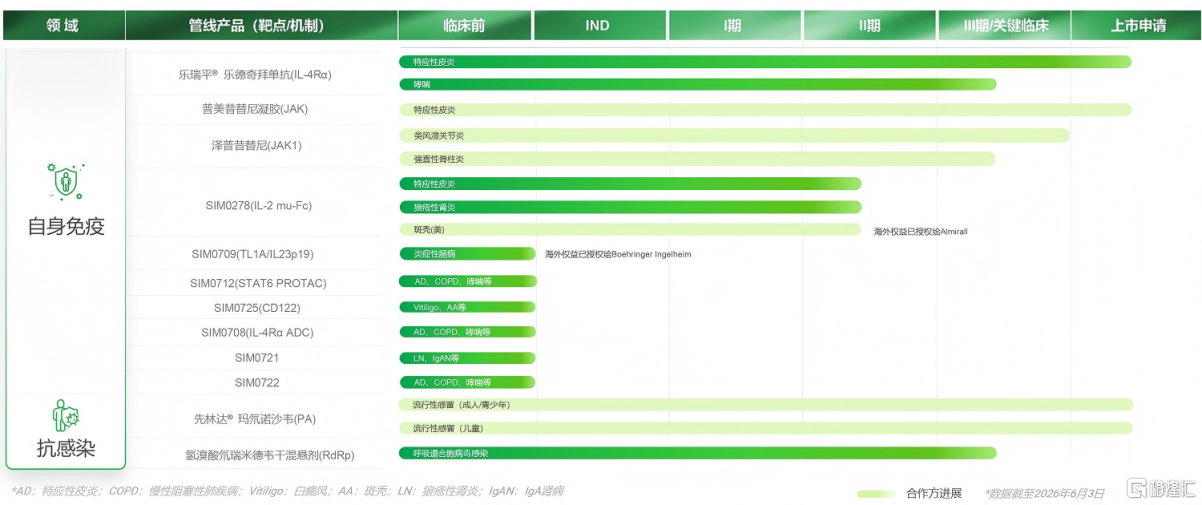Screen dimensions: 1202x505
Task: Select the 领域 column header
Action: (63, 26)
